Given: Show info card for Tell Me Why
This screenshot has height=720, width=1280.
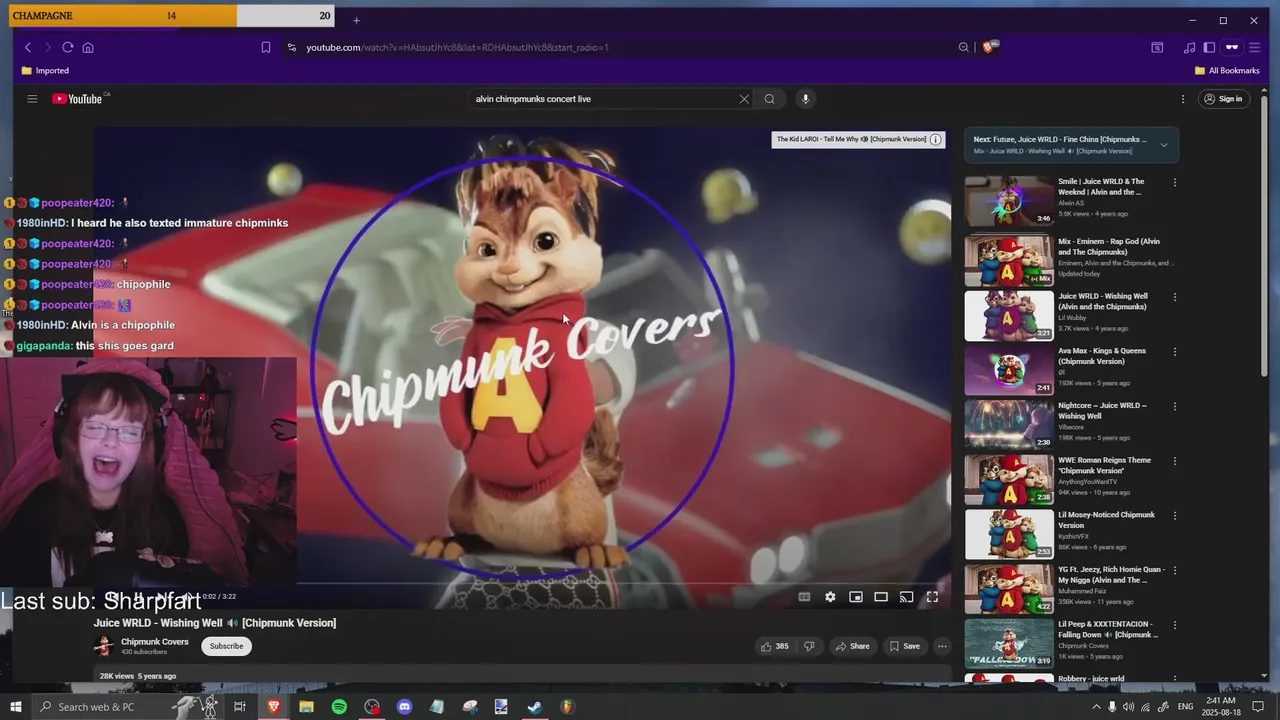Looking at the screenshot, I should pos(936,139).
